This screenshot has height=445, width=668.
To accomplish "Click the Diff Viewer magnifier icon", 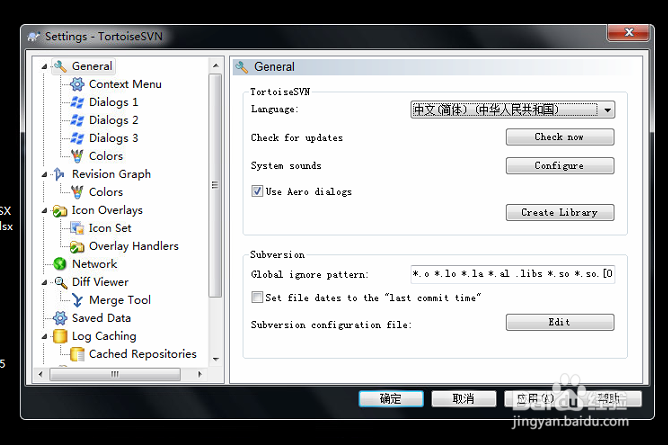I will pyautogui.click(x=61, y=282).
